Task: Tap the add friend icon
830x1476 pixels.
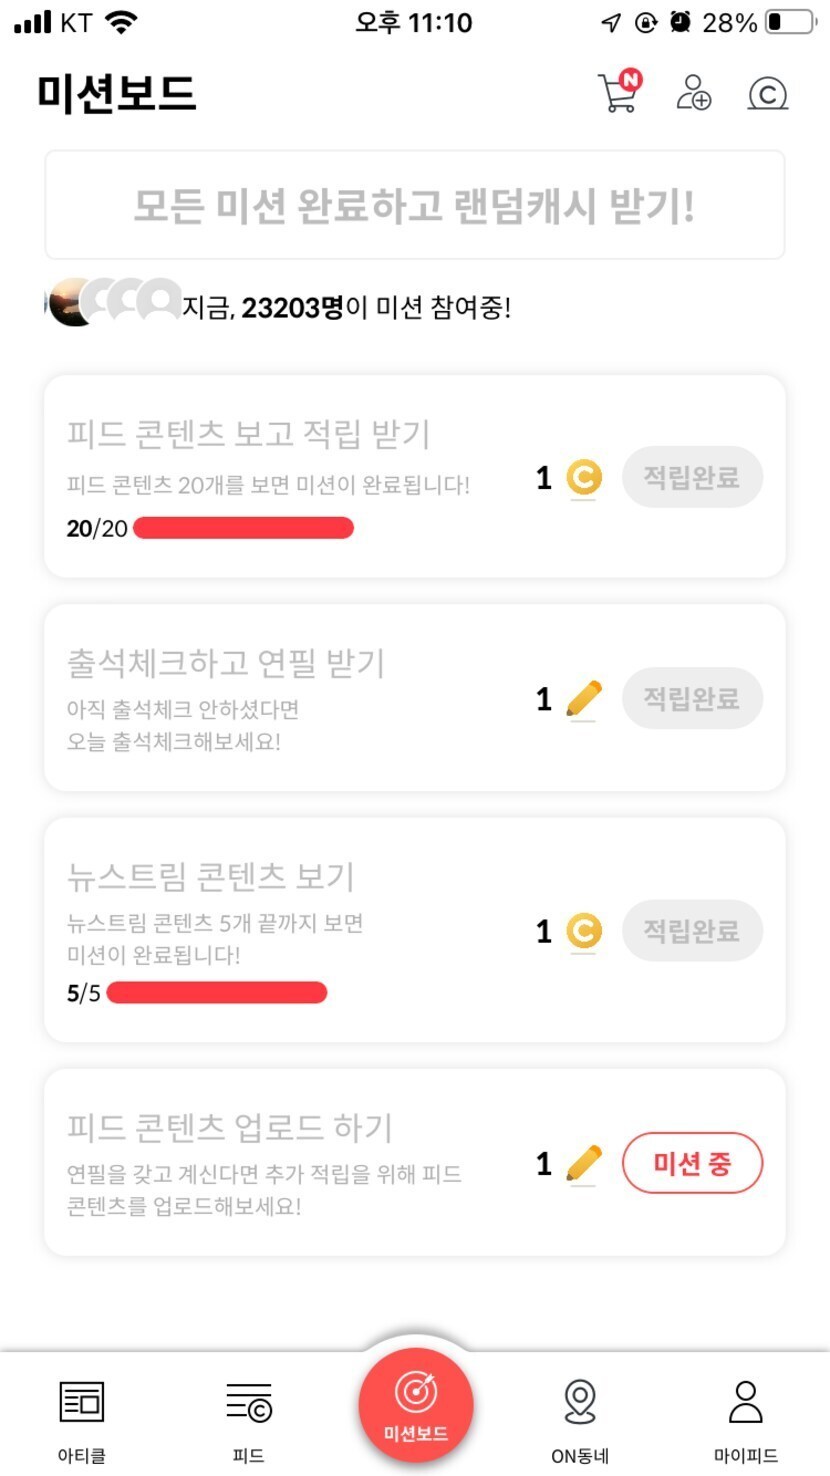Action: pyautogui.click(x=693, y=93)
